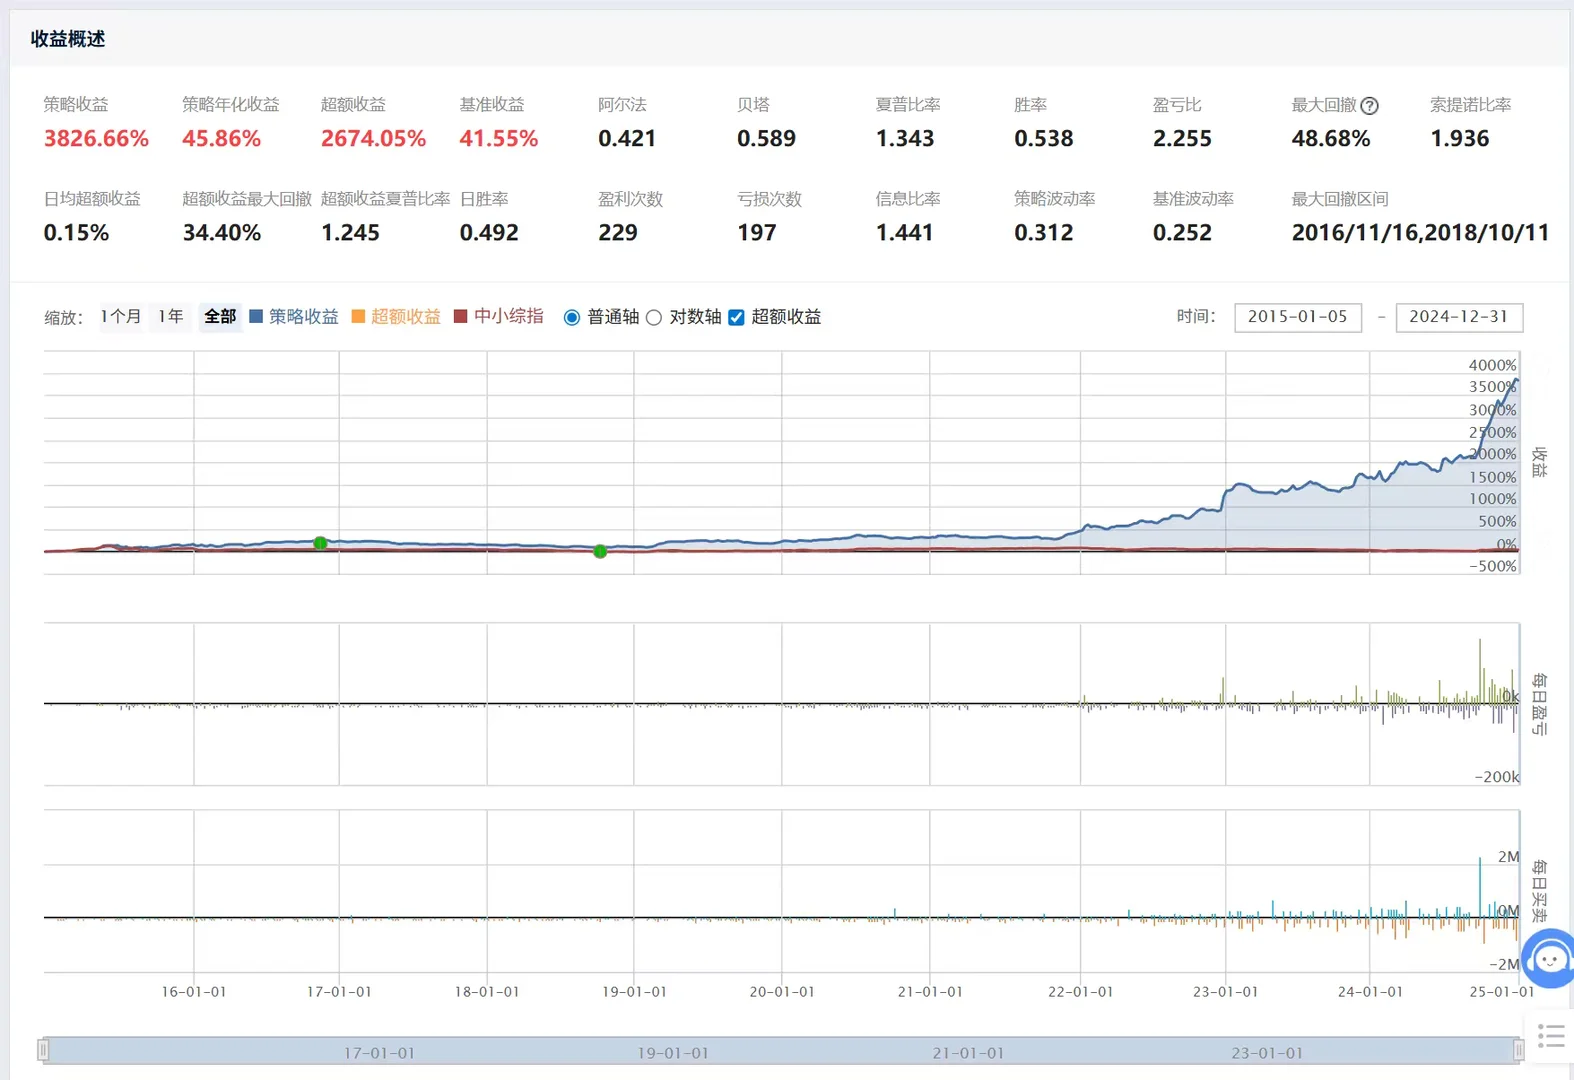Click the list menu icon at bottom right

1551,1036
